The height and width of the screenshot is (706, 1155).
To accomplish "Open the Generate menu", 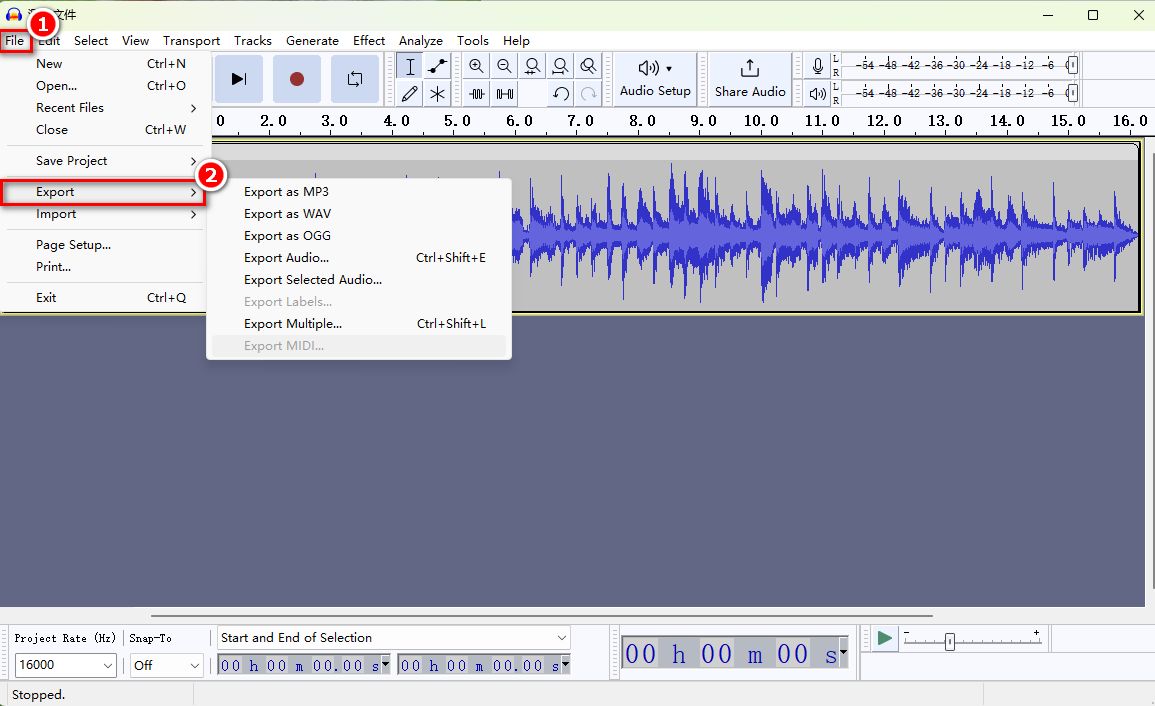I will click(312, 41).
